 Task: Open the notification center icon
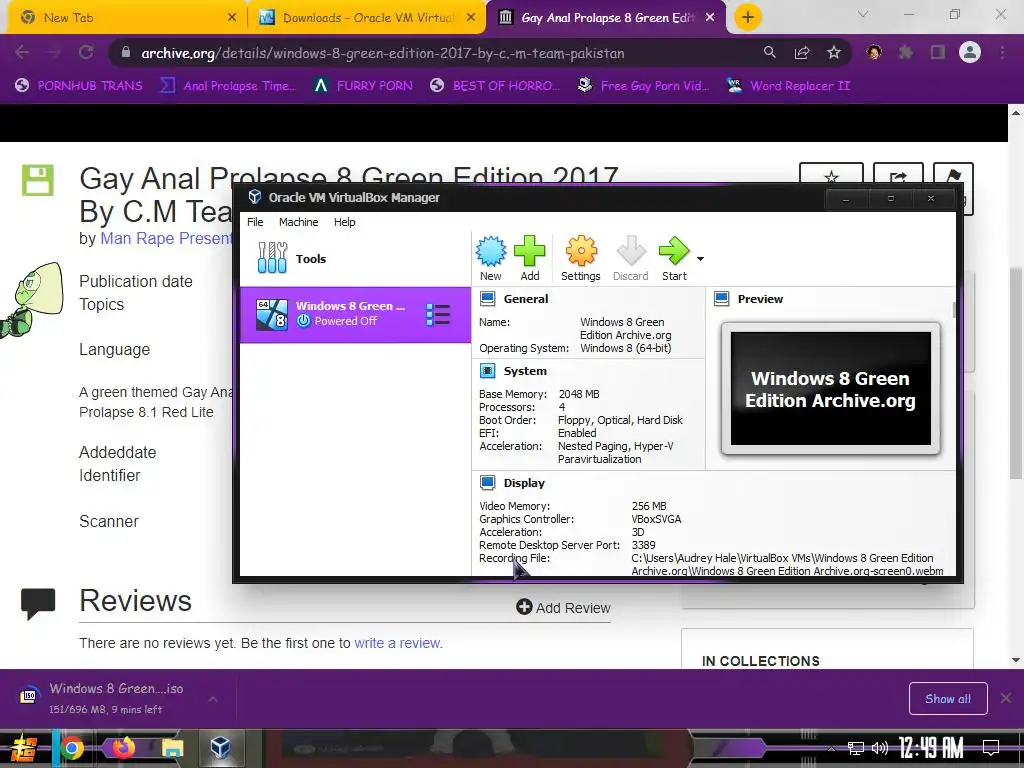[x=991, y=748]
